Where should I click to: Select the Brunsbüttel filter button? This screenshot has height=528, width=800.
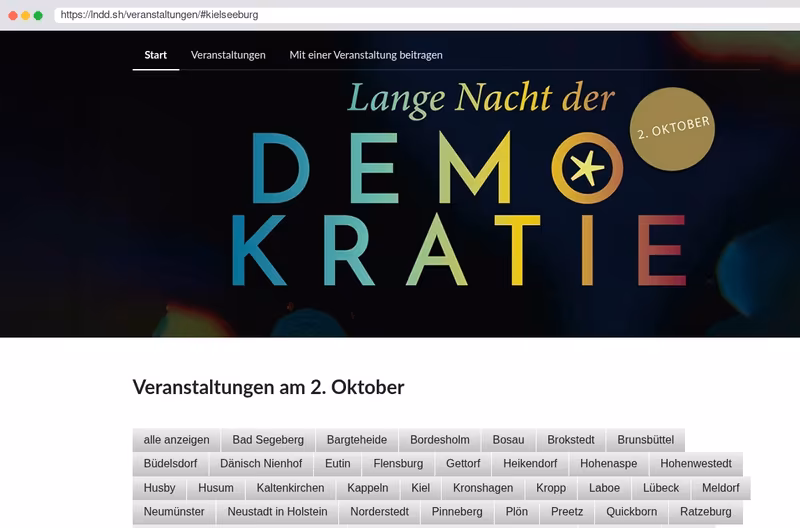click(x=645, y=440)
